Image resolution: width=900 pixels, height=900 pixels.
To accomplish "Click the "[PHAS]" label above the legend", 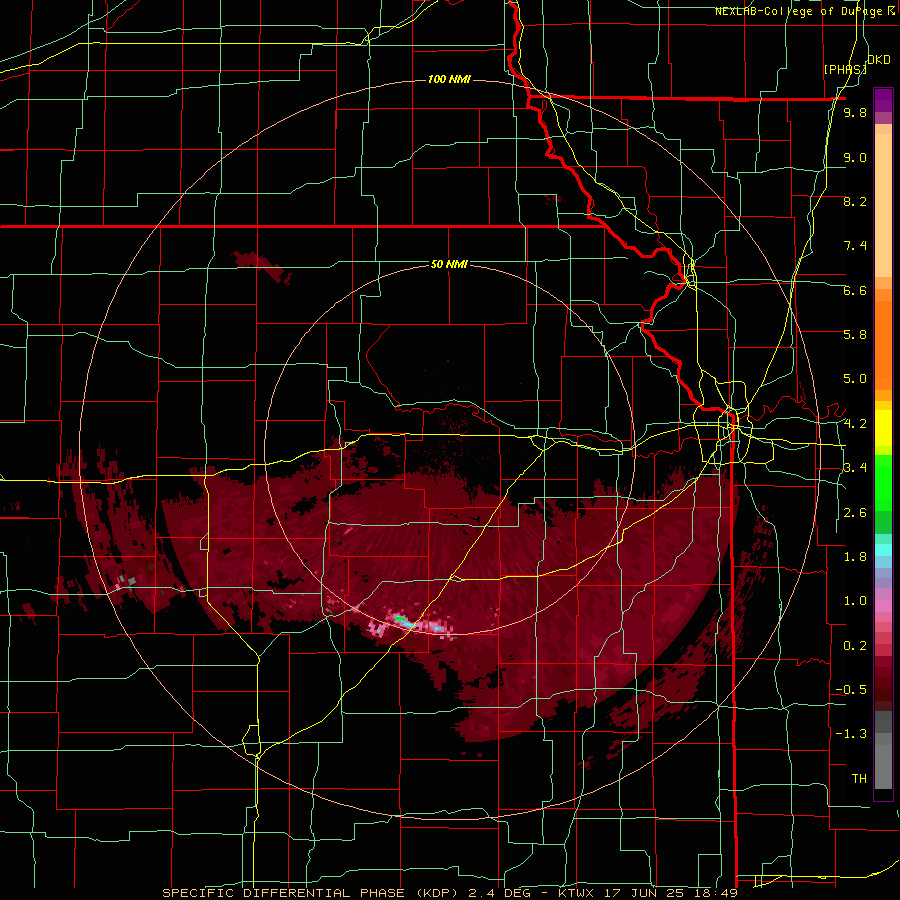I will pyautogui.click(x=844, y=69).
